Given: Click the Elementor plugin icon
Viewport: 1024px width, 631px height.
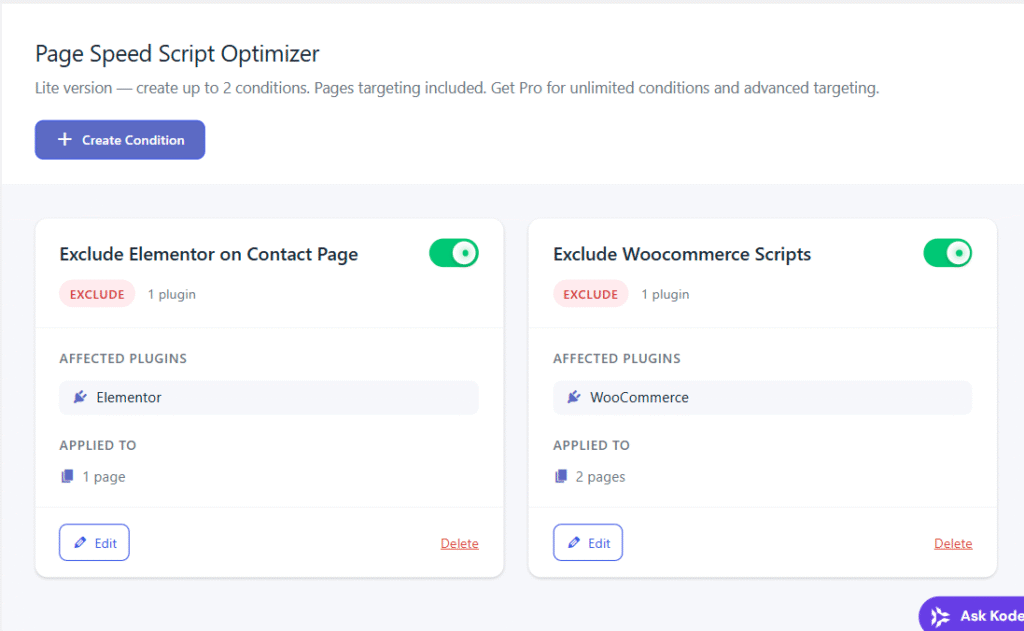Looking at the screenshot, I should point(80,397).
